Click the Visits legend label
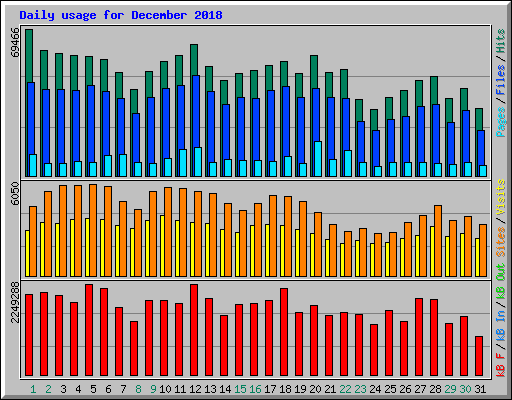The width and height of the screenshot is (512, 400). tap(500, 197)
